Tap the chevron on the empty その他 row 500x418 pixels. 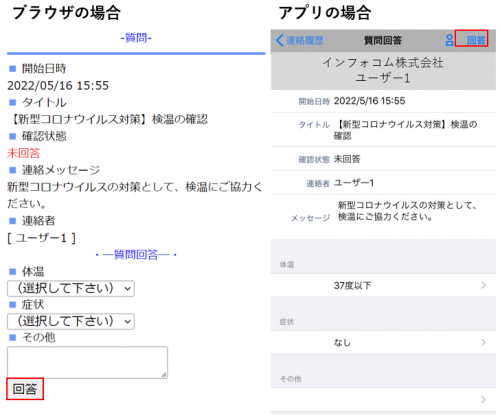pyautogui.click(x=483, y=399)
